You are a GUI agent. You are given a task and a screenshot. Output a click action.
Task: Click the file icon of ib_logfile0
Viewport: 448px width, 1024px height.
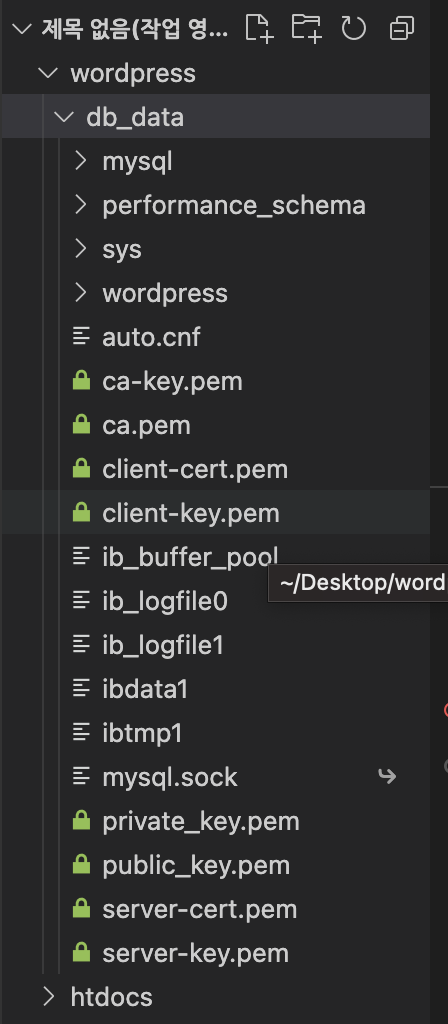[81, 600]
